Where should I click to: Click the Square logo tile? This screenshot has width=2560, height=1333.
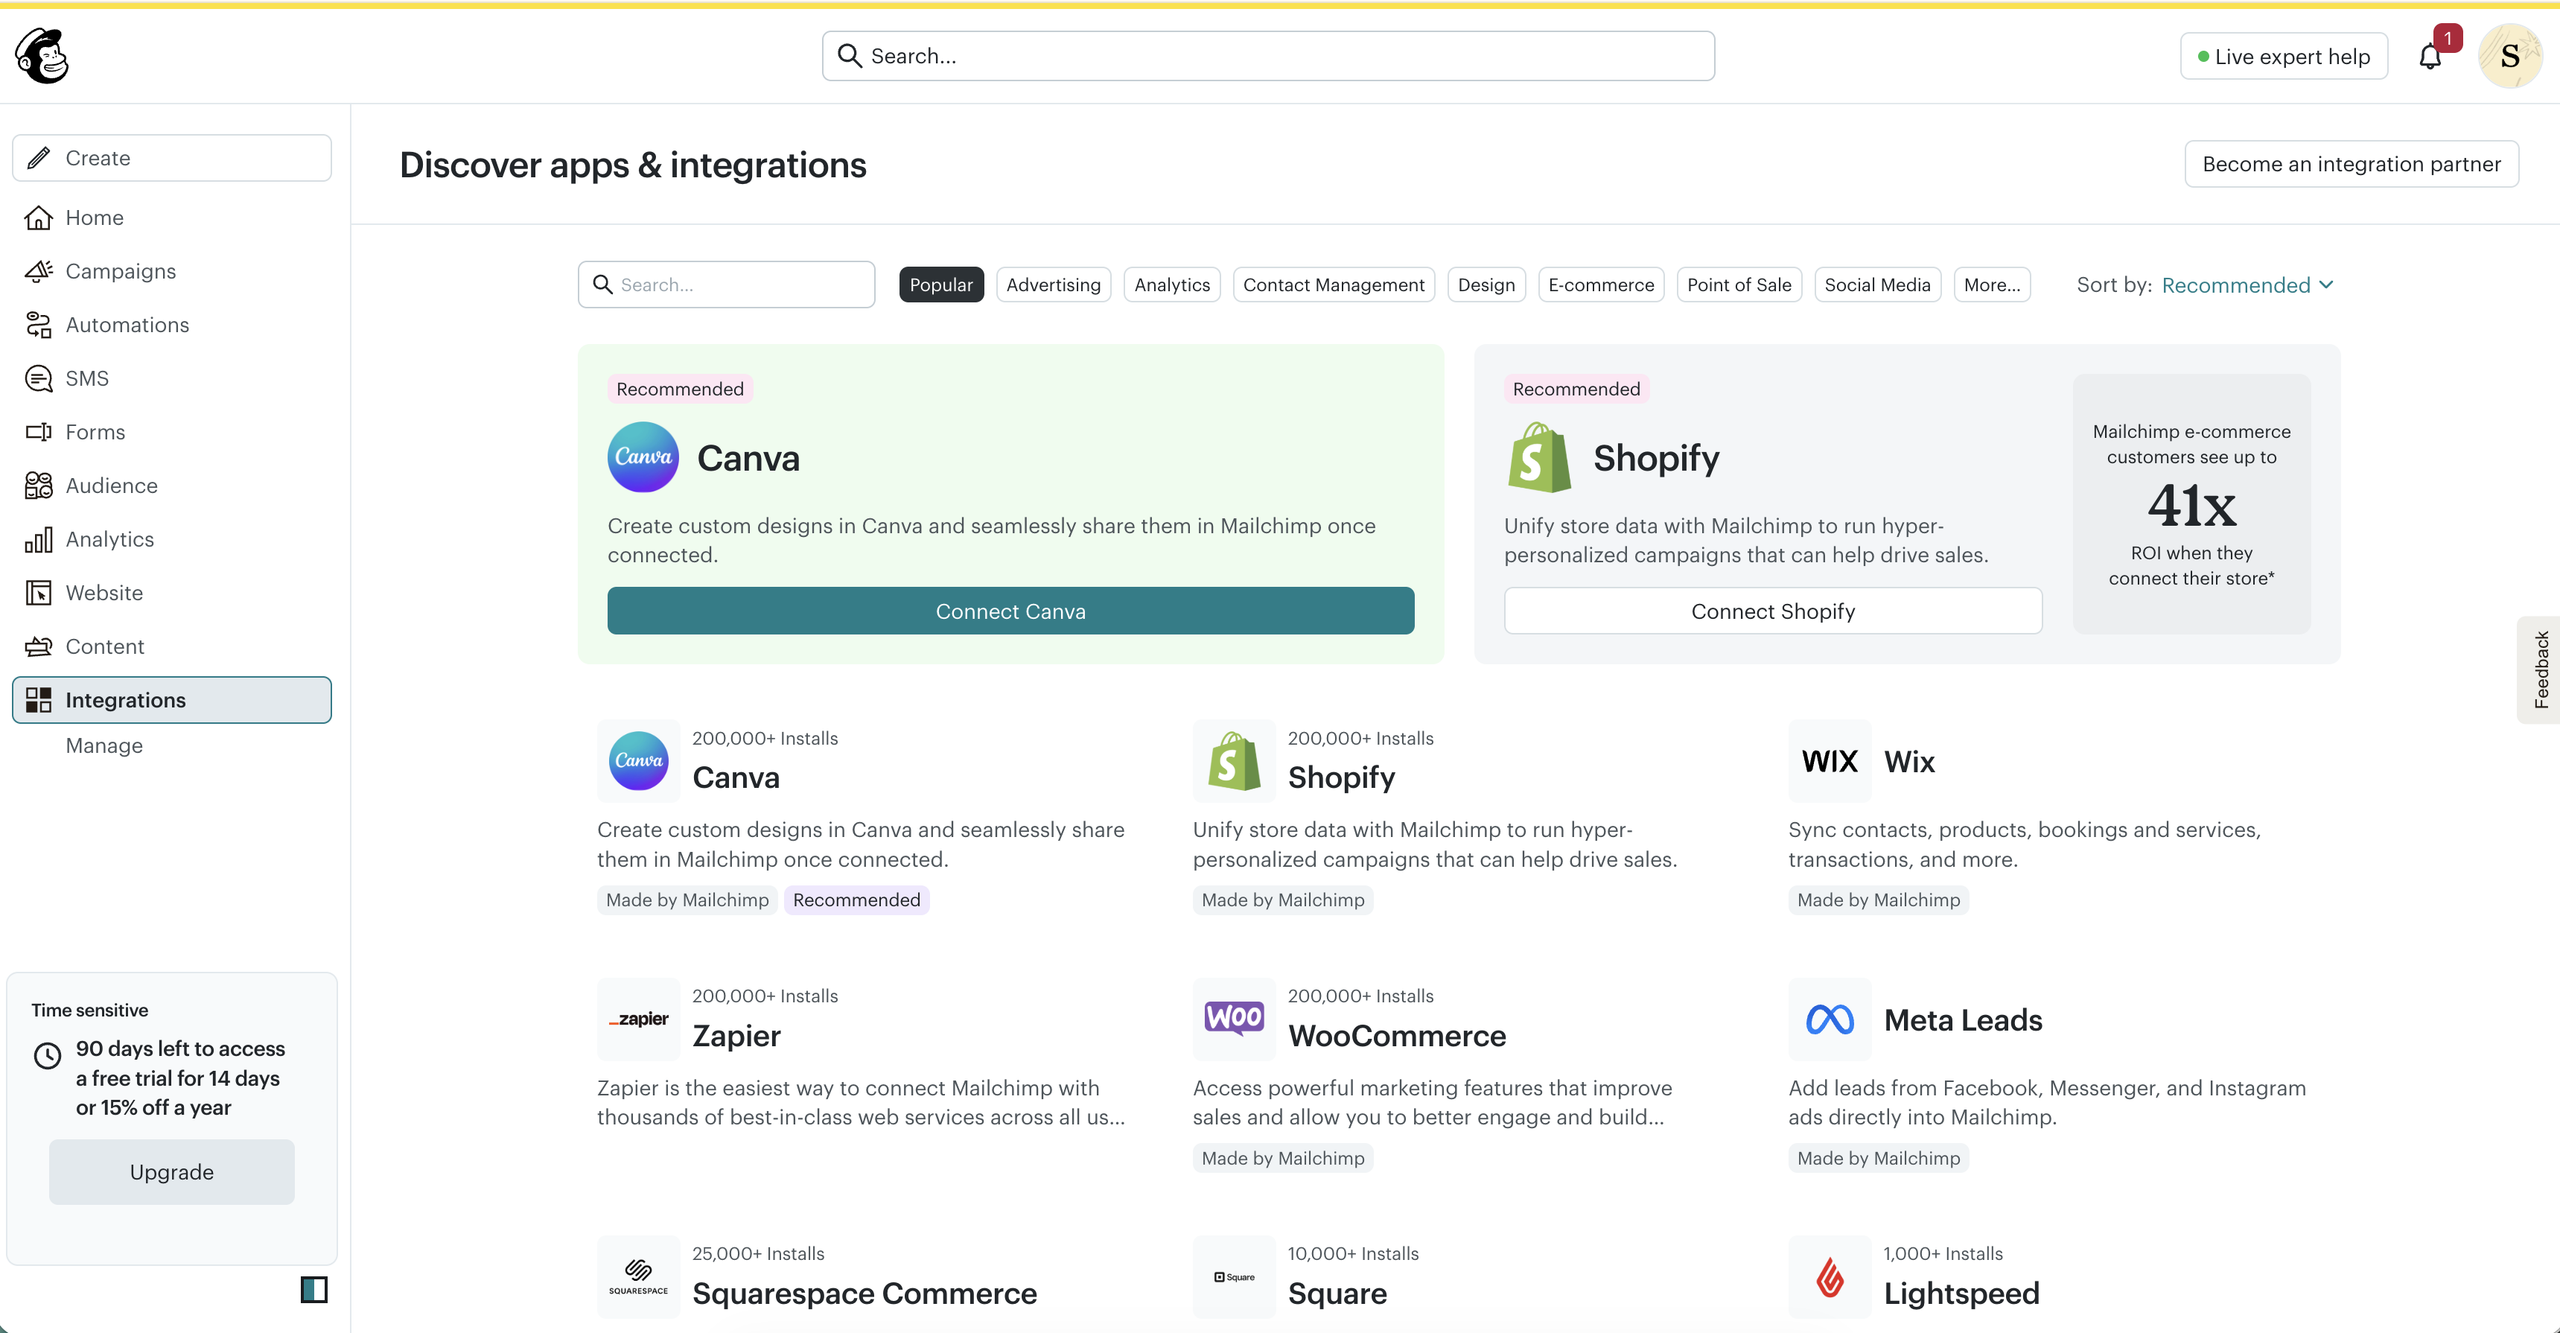pos(1234,1277)
